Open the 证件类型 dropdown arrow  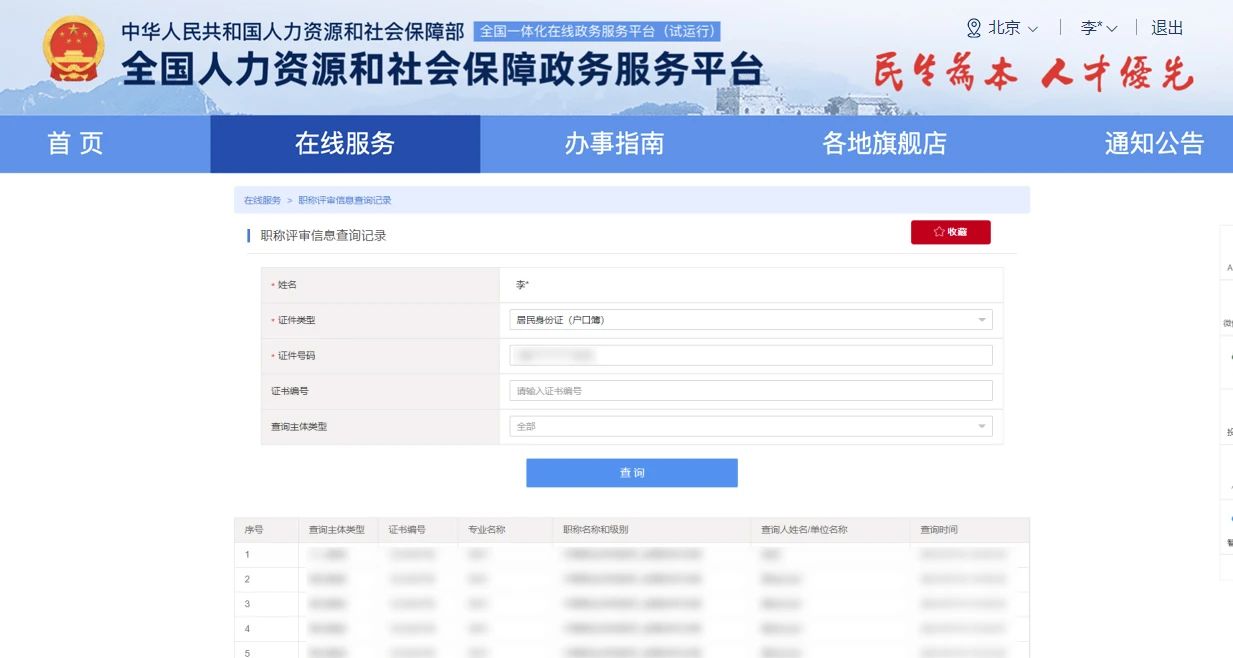click(x=982, y=320)
